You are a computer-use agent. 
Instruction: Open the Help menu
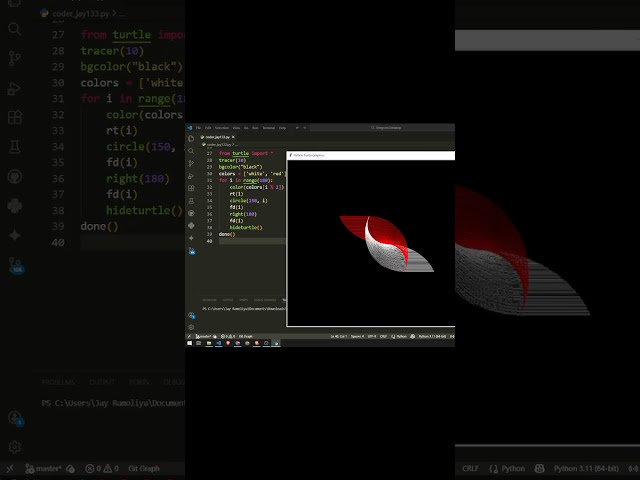(x=282, y=128)
